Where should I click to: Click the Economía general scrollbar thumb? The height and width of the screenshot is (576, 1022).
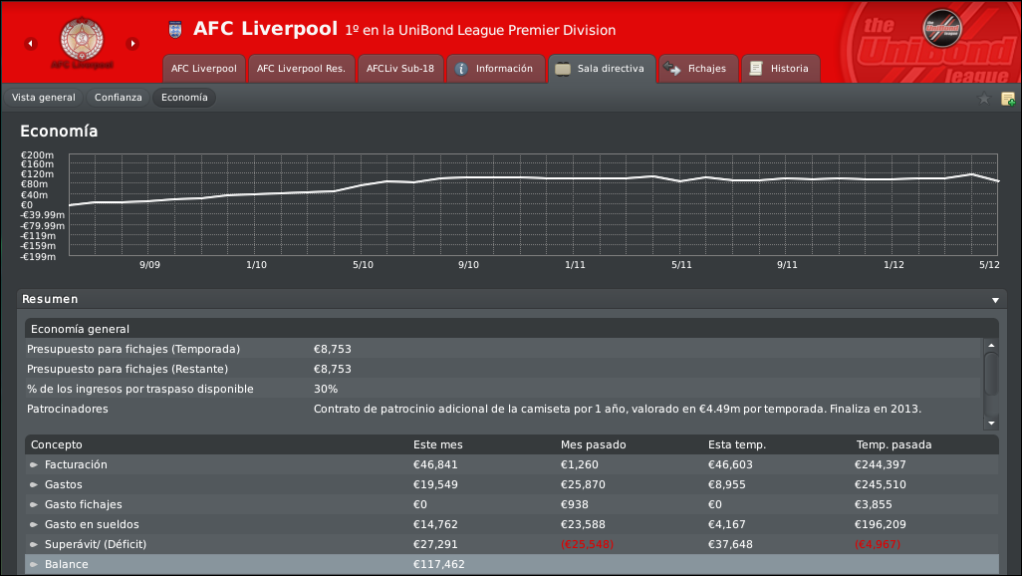tap(991, 373)
